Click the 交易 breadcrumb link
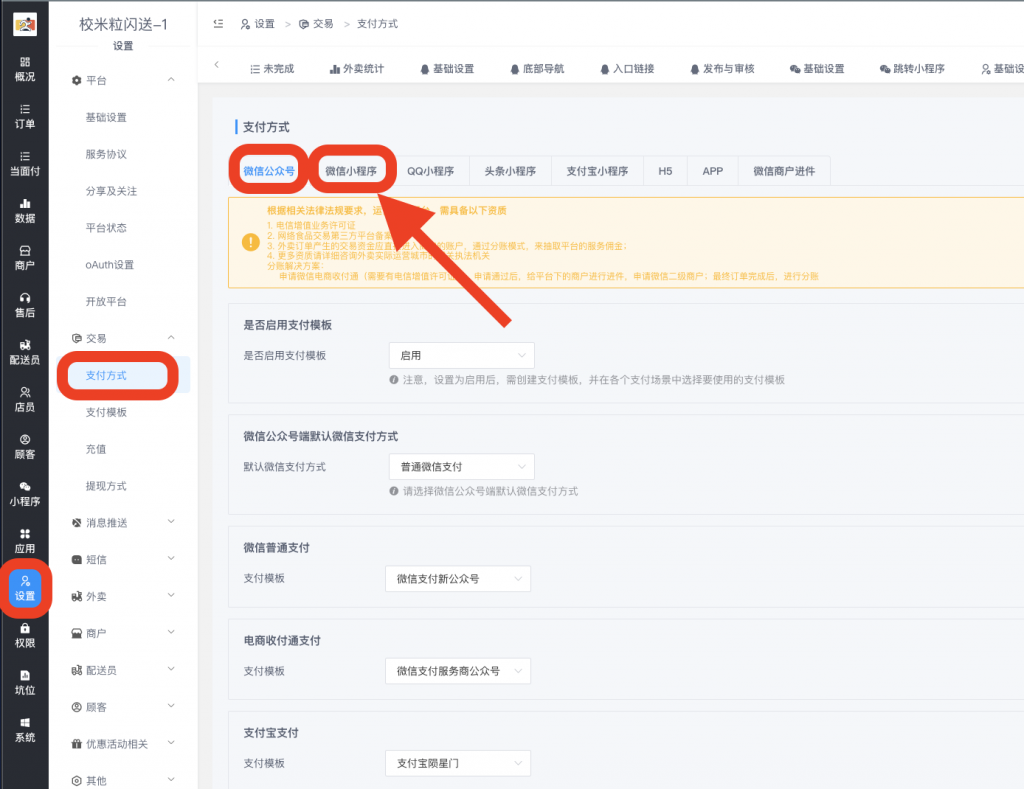This screenshot has width=1024, height=789. click(315, 24)
